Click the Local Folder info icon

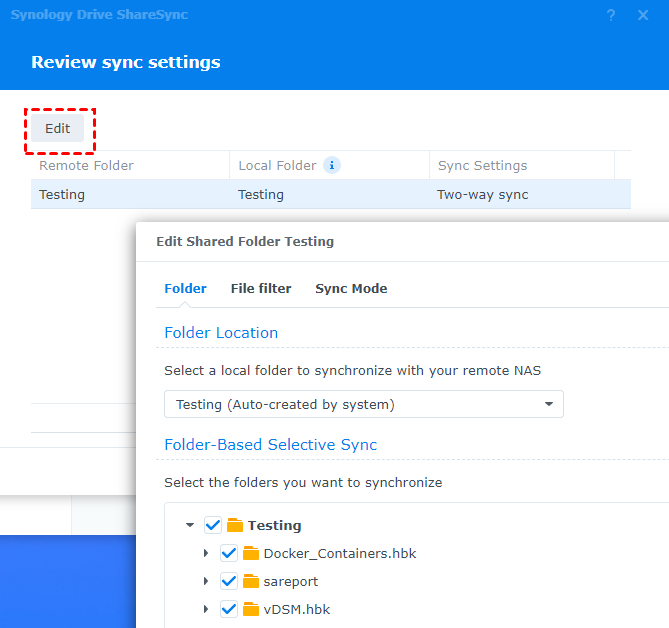click(332, 165)
